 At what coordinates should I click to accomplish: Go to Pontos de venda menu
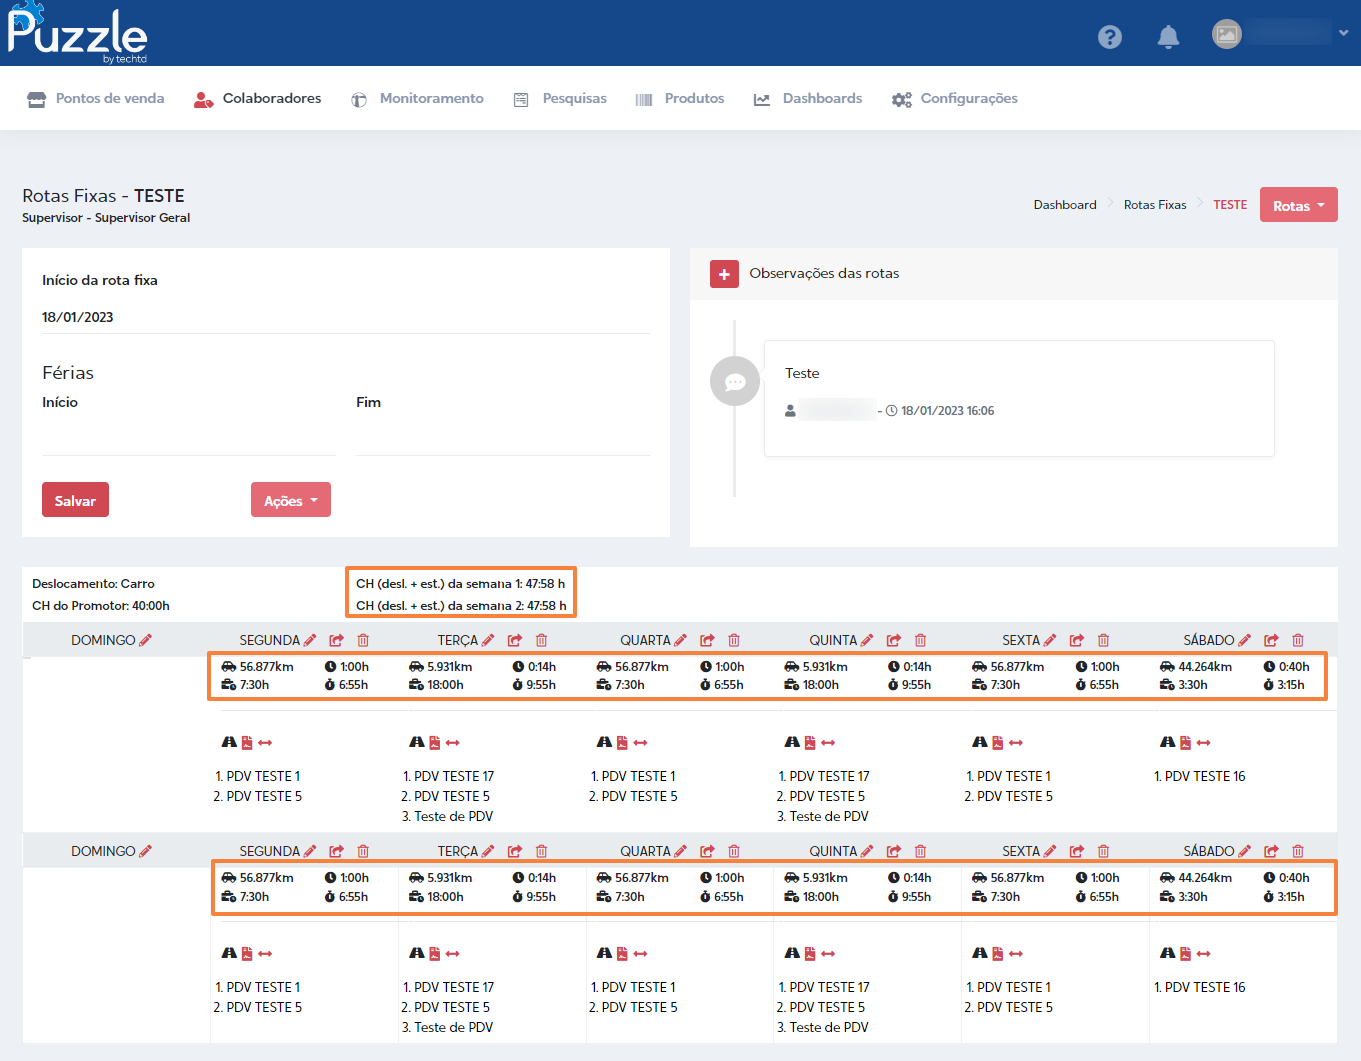[96, 98]
